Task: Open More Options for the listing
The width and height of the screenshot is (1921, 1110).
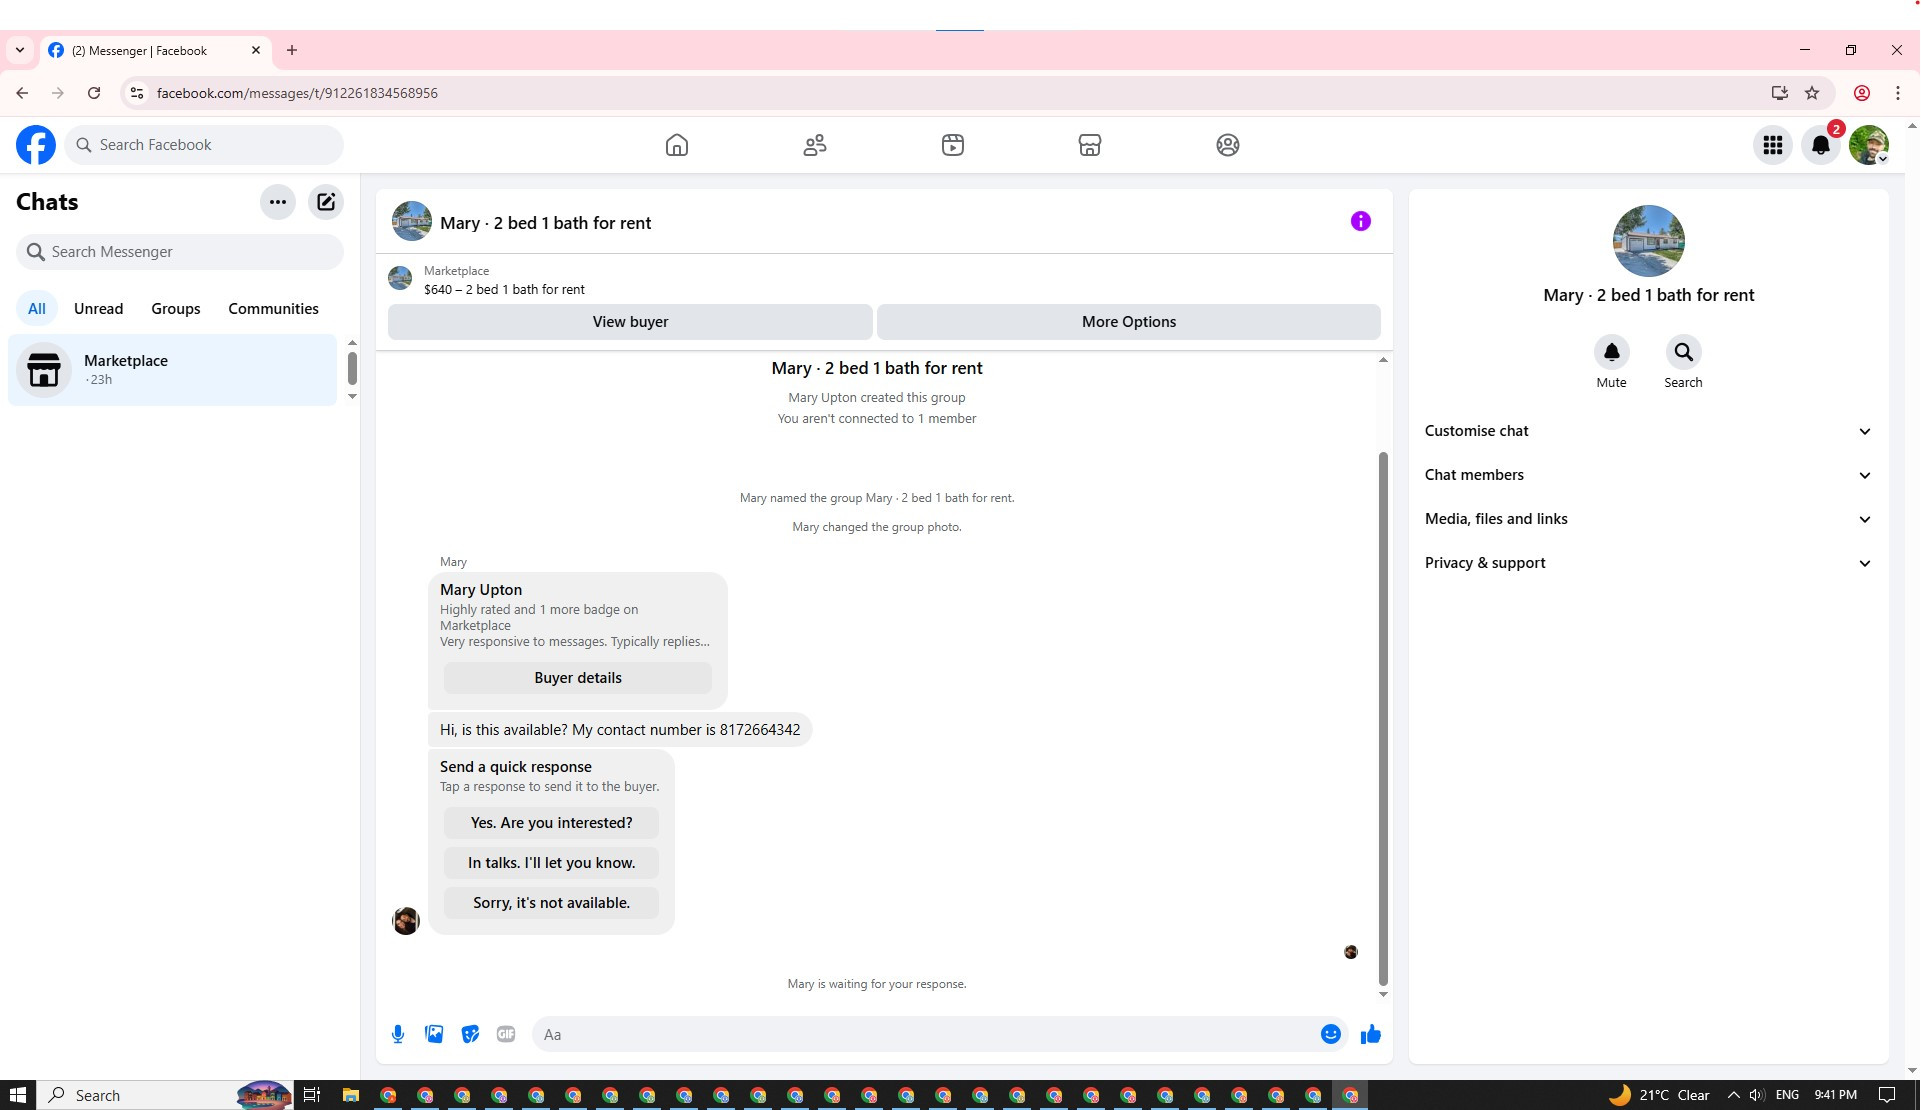Action: click(1129, 322)
